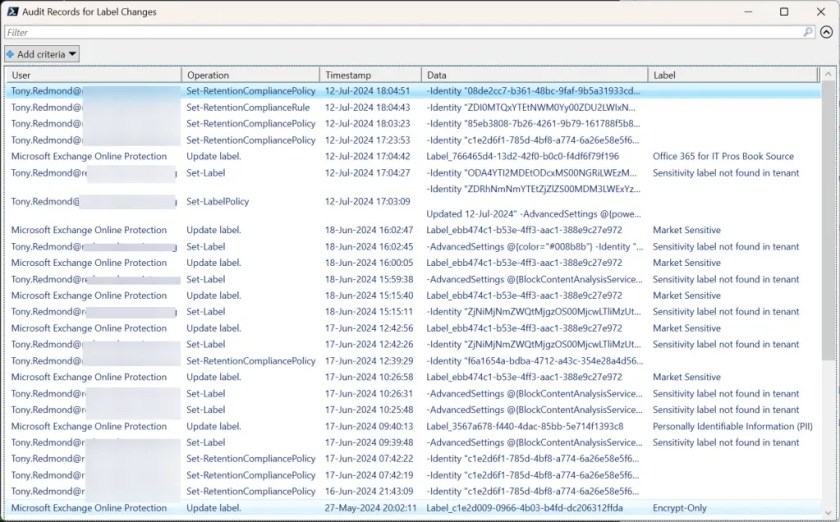Click the vertical scrollbar thumb
Image resolution: width=840 pixels, height=522 pixels.
point(828,220)
